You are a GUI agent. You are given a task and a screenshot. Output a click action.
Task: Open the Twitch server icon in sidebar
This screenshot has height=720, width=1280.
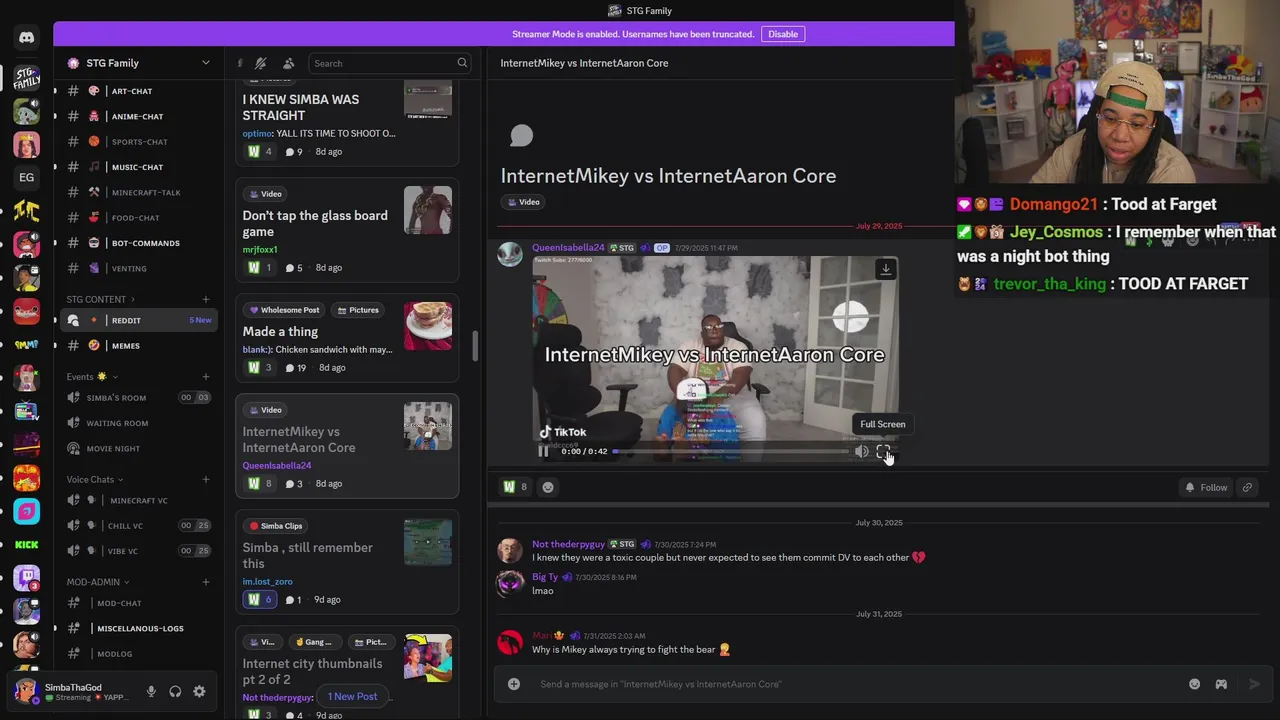27,578
